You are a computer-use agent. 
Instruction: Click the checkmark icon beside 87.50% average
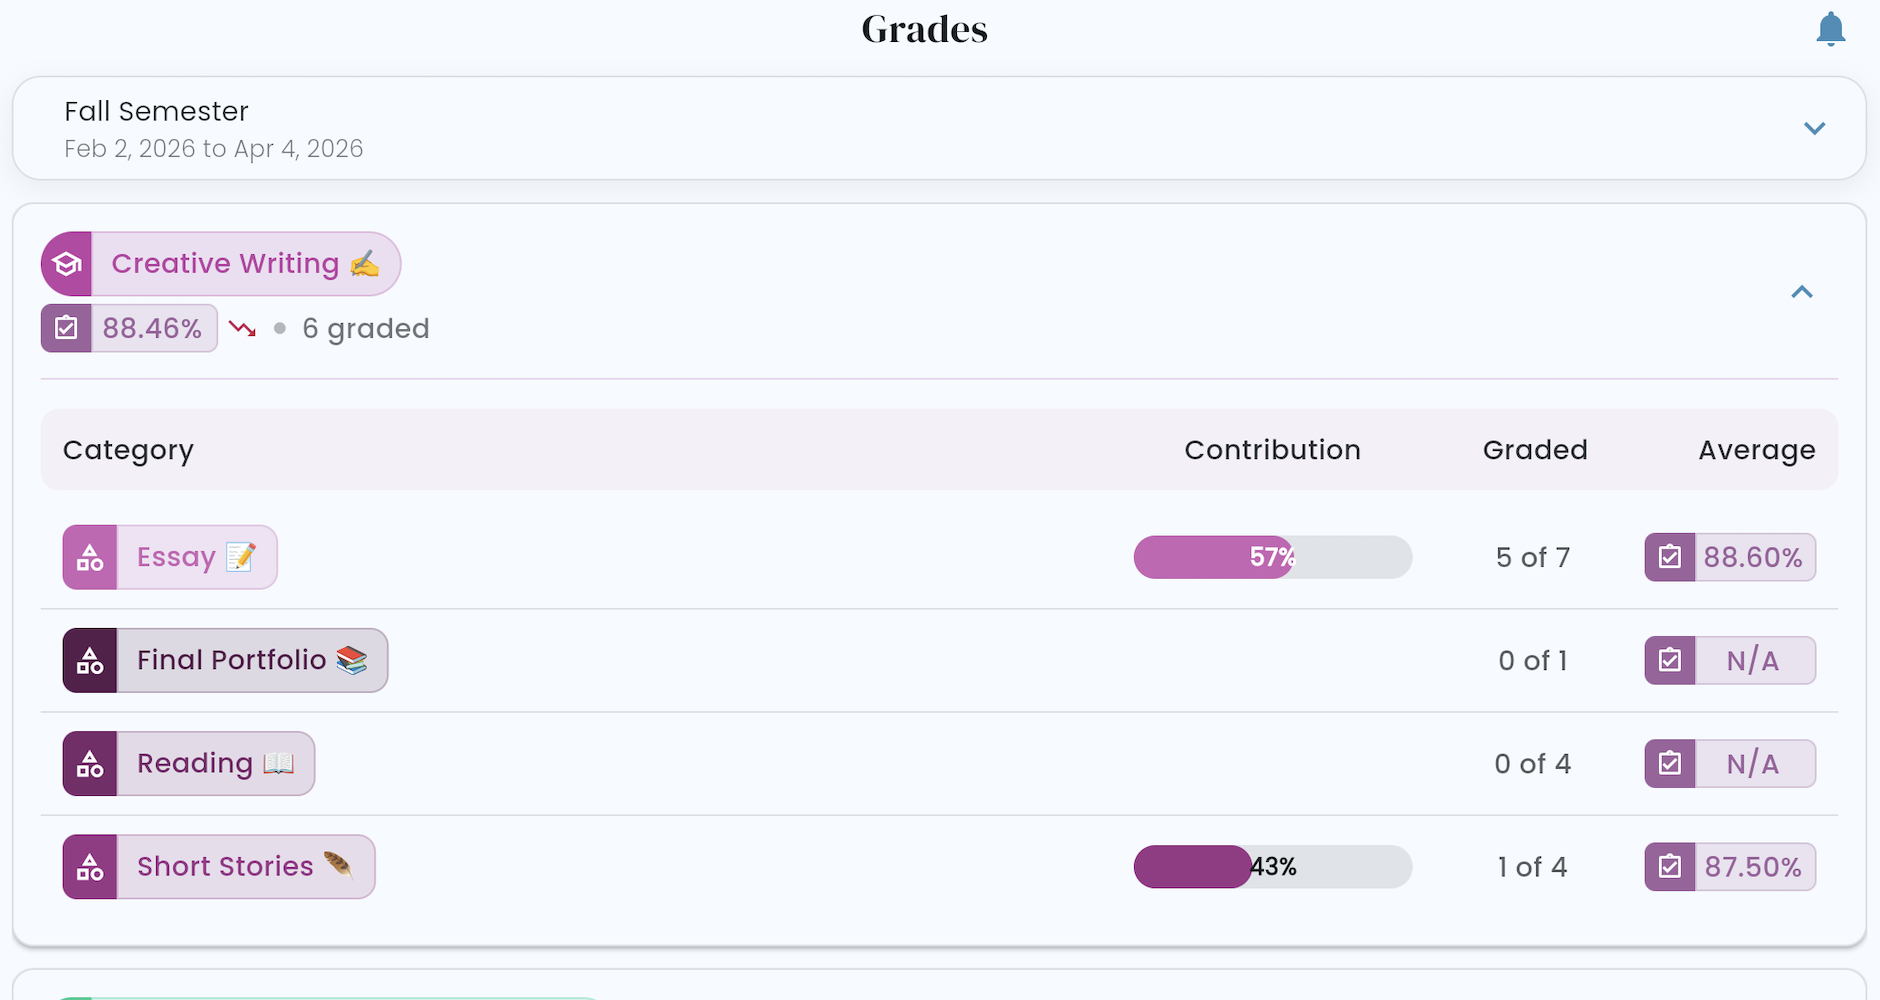pyautogui.click(x=1670, y=866)
